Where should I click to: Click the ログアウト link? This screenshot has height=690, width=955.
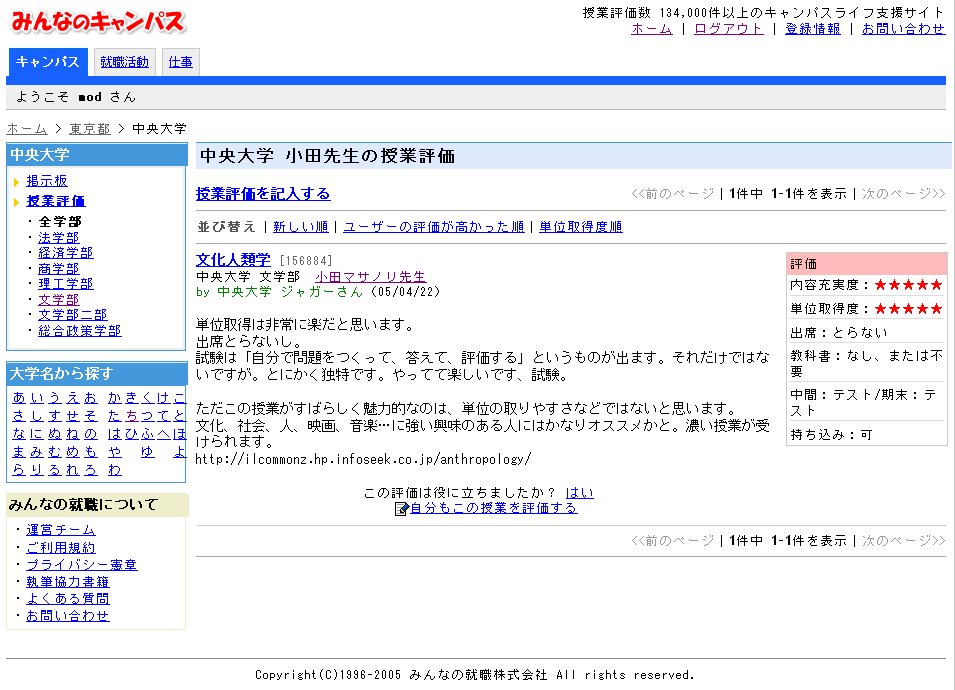[x=728, y=29]
